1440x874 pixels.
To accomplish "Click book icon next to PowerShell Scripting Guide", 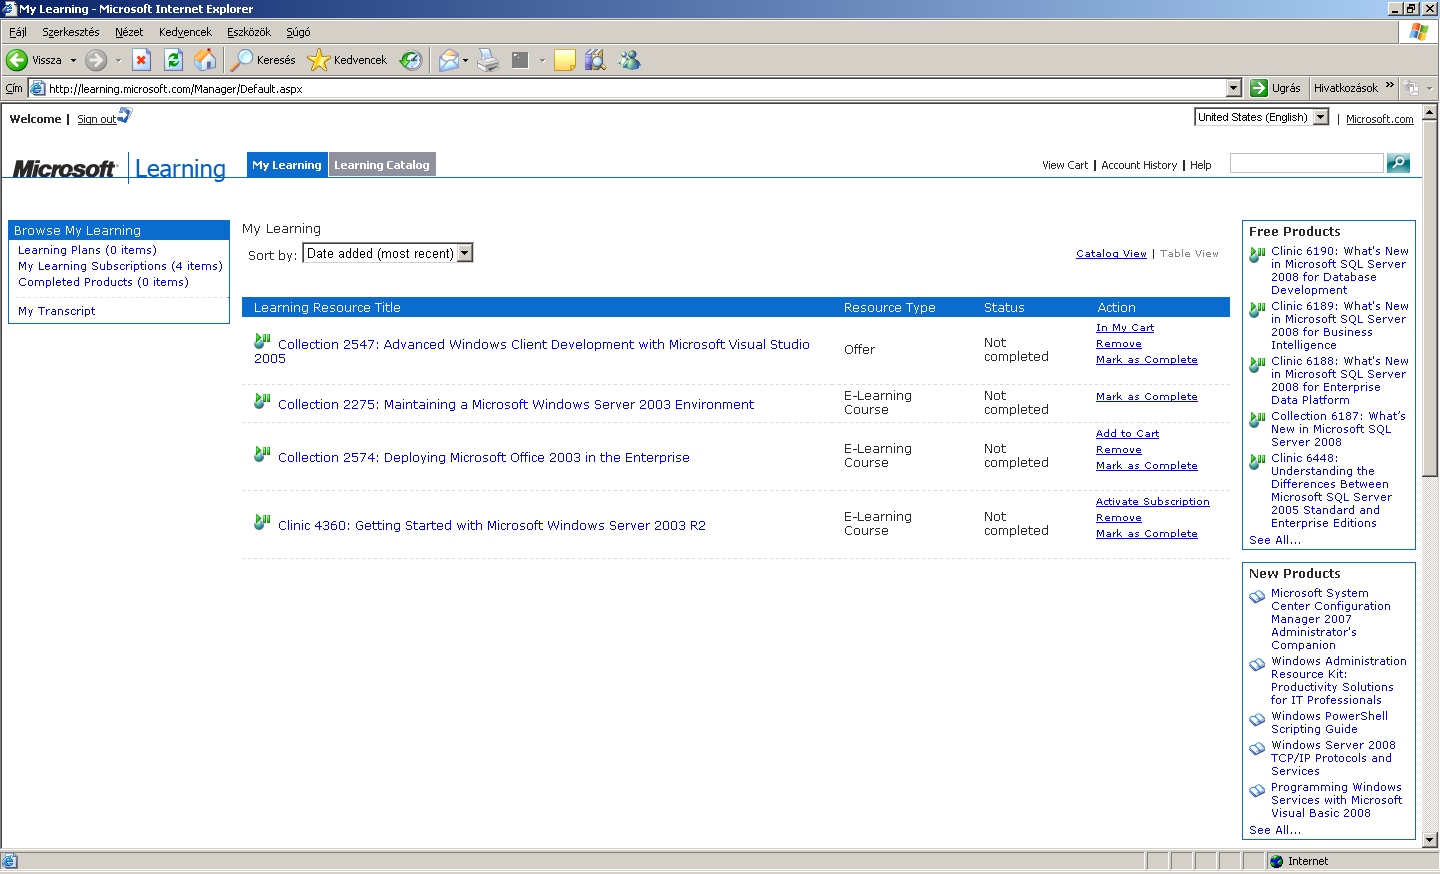I will (x=1257, y=719).
